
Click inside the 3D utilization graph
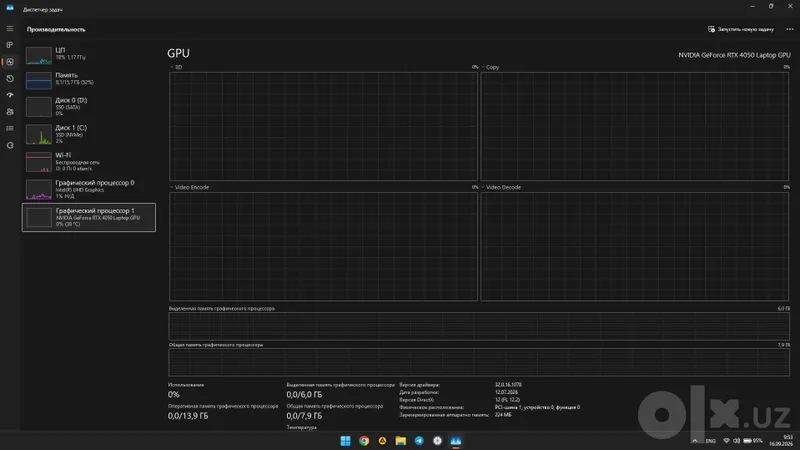(323, 126)
